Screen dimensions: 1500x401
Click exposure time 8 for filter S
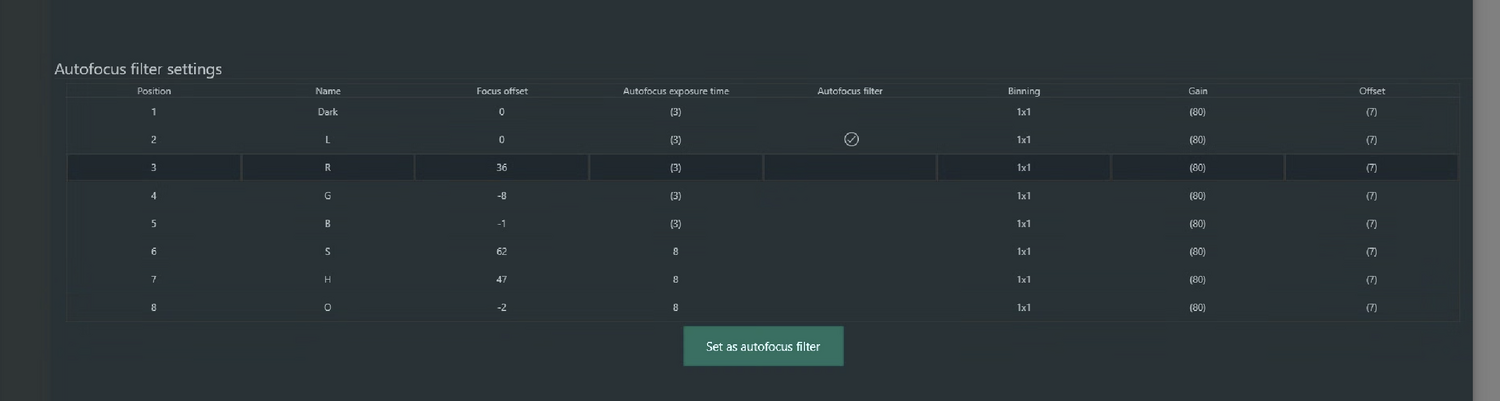pos(676,251)
